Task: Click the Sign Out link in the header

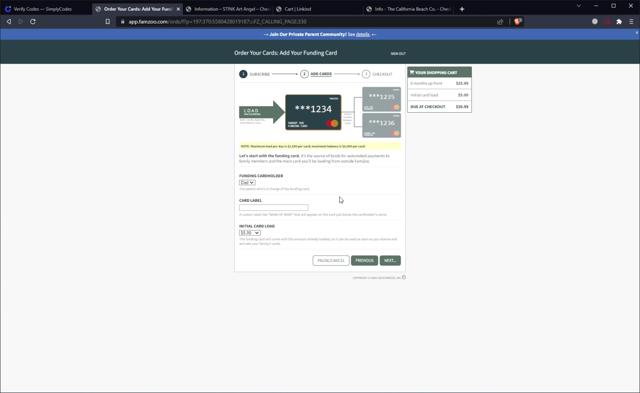Action: click(x=398, y=53)
